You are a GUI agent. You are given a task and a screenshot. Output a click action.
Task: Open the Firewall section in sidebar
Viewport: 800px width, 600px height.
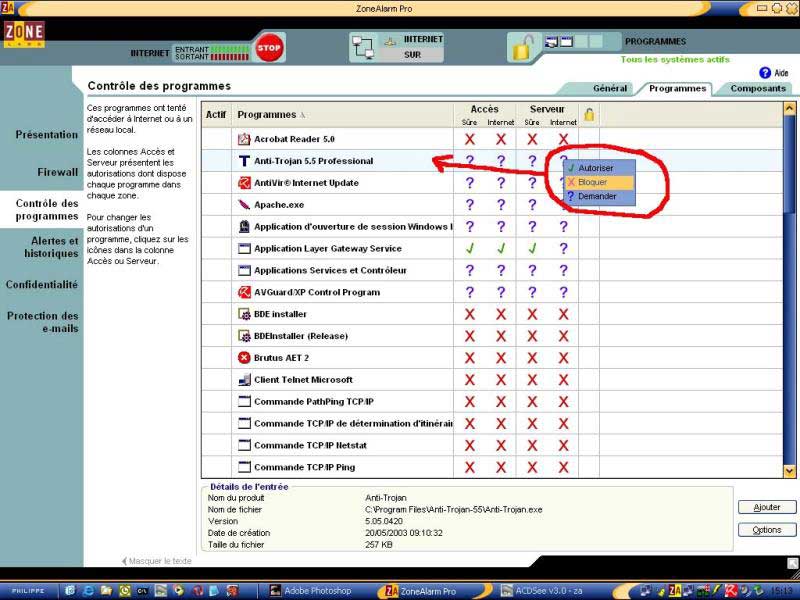tap(58, 172)
